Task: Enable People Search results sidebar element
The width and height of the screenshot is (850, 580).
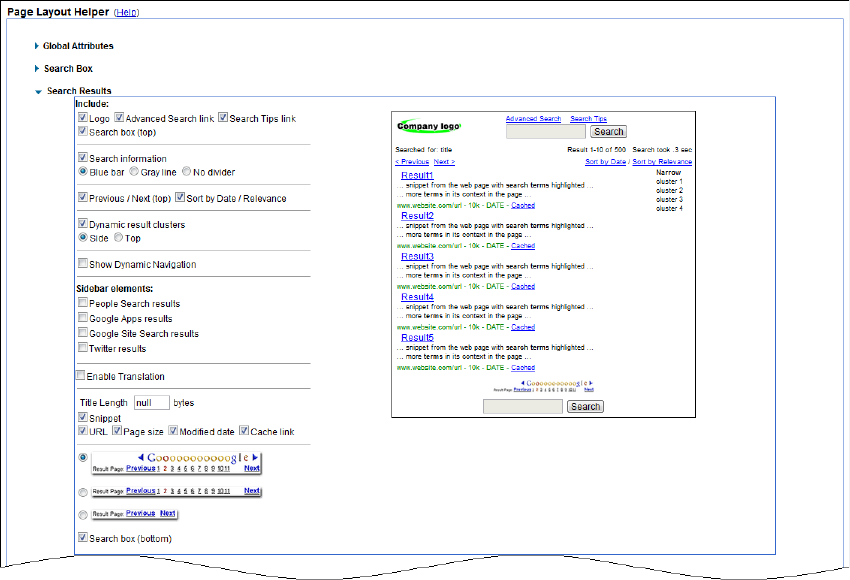Action: point(83,304)
